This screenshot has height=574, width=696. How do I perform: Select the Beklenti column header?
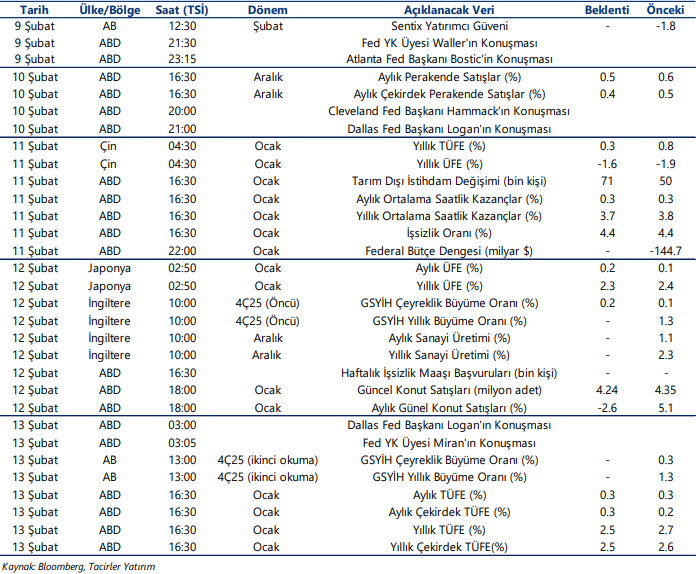tap(606, 7)
